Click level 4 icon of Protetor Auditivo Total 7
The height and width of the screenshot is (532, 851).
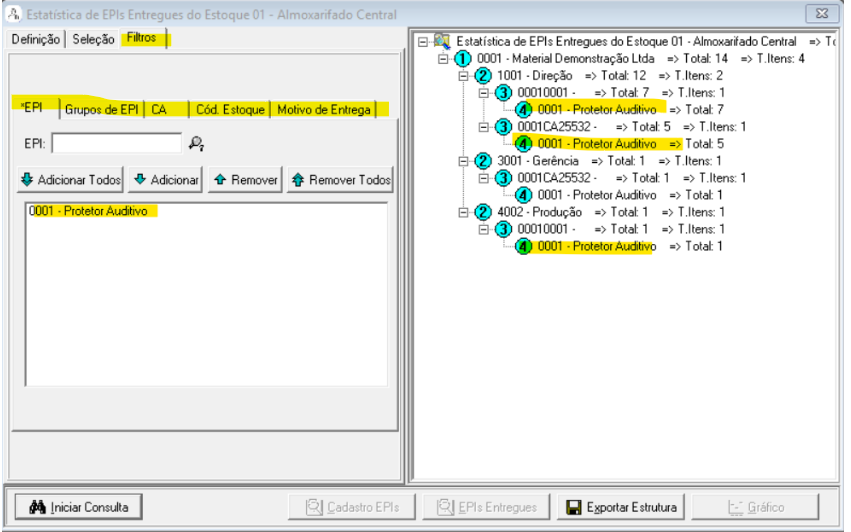click(524, 109)
